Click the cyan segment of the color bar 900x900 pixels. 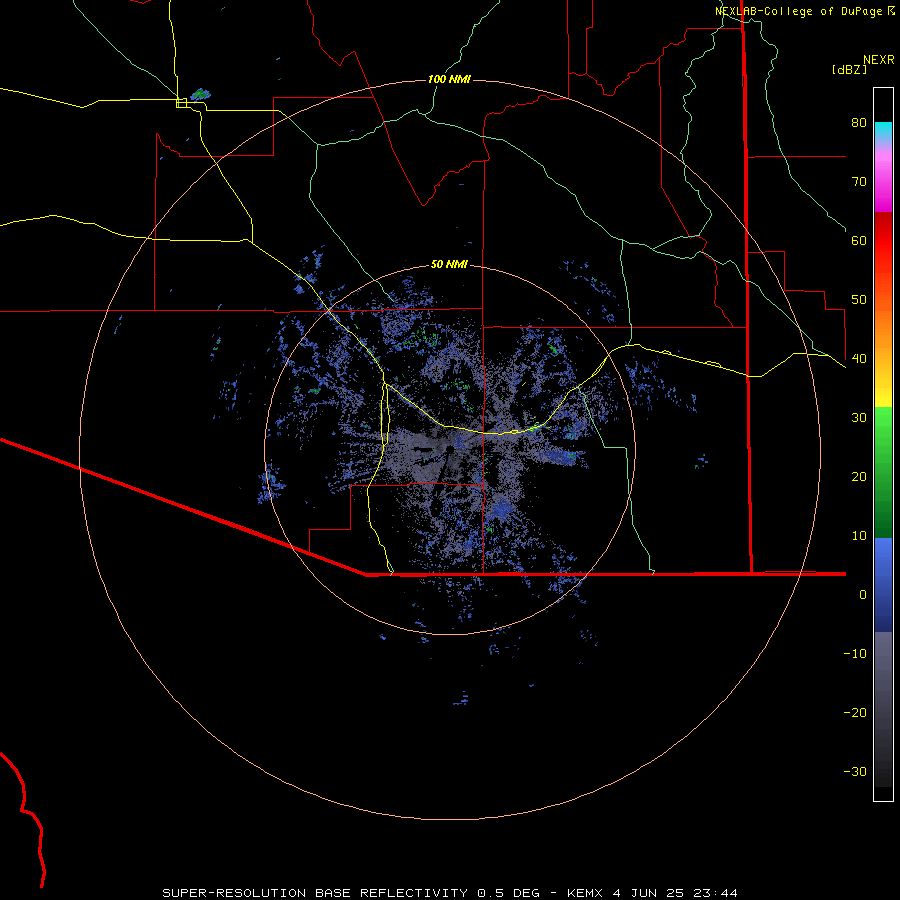(x=883, y=129)
